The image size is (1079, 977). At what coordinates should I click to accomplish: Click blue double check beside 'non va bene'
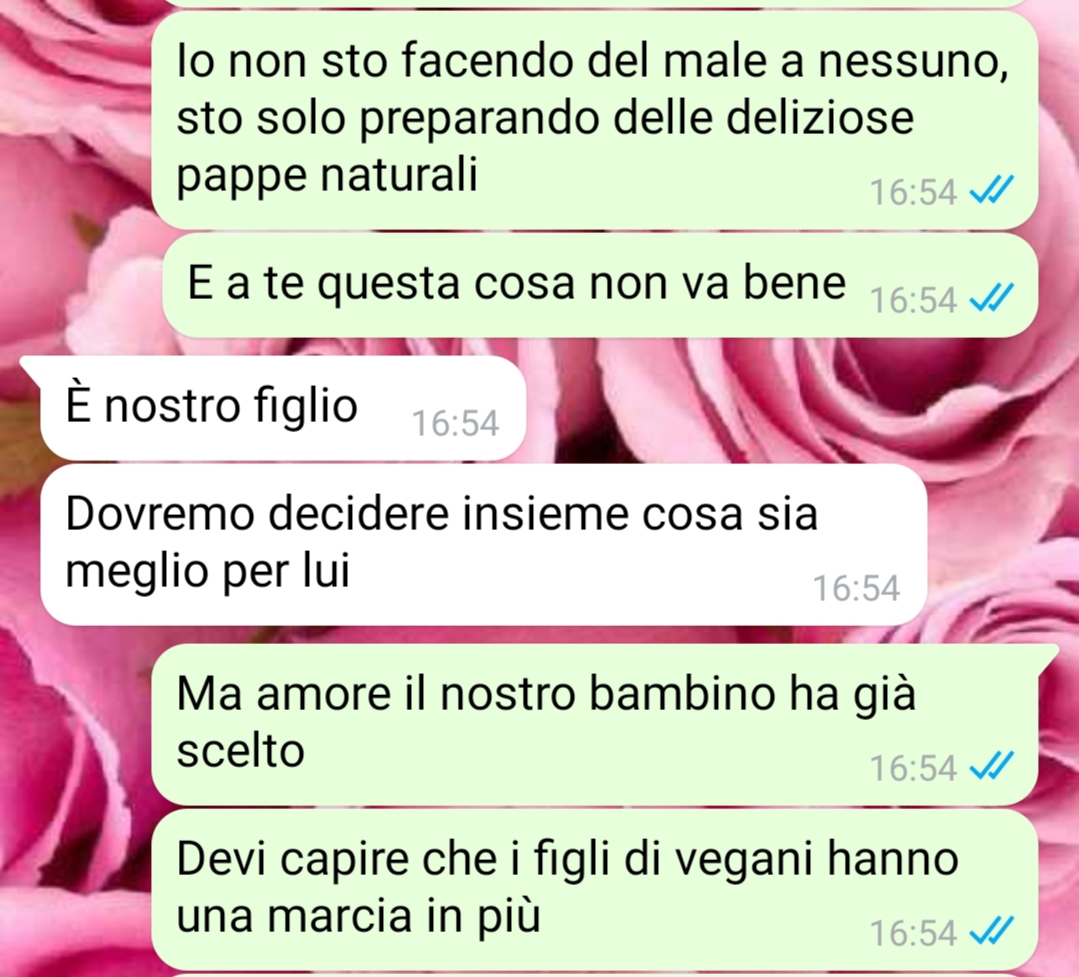(x=992, y=299)
